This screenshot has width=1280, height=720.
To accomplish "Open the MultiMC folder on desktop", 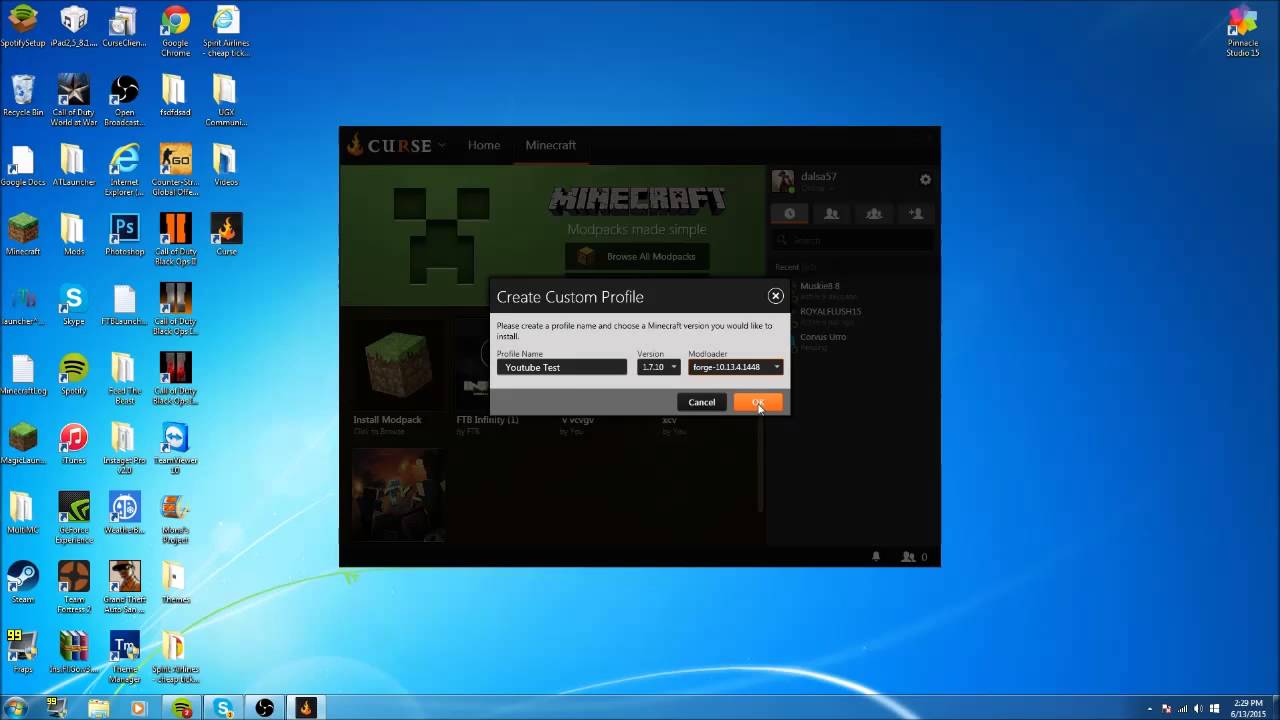I will [22, 513].
